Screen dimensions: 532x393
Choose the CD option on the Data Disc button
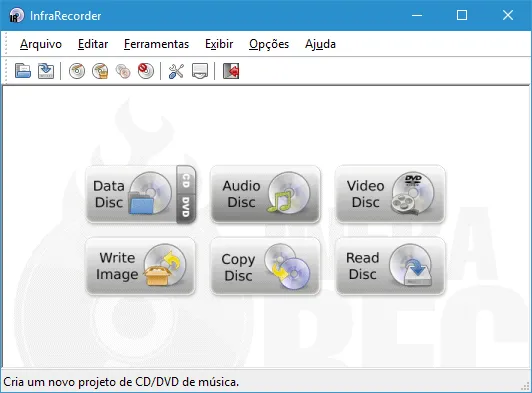pos(186,180)
